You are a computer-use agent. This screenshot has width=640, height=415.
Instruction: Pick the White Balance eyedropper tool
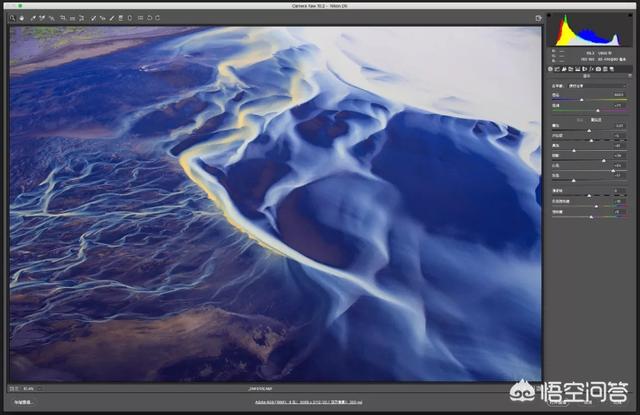click(32, 18)
